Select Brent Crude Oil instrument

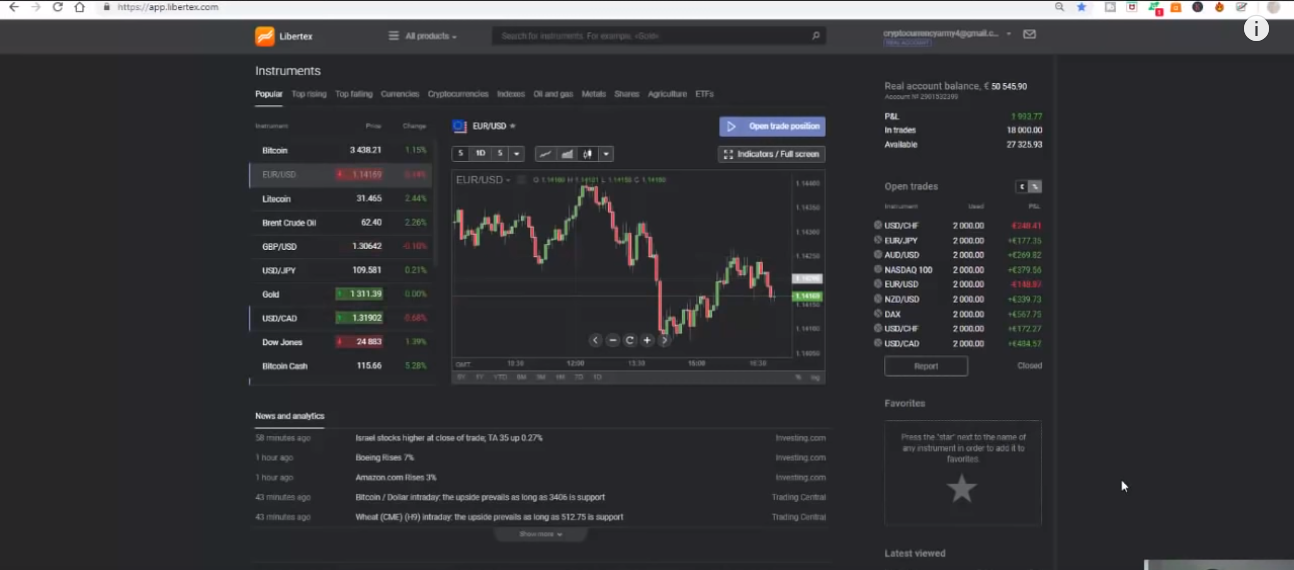(x=341, y=223)
